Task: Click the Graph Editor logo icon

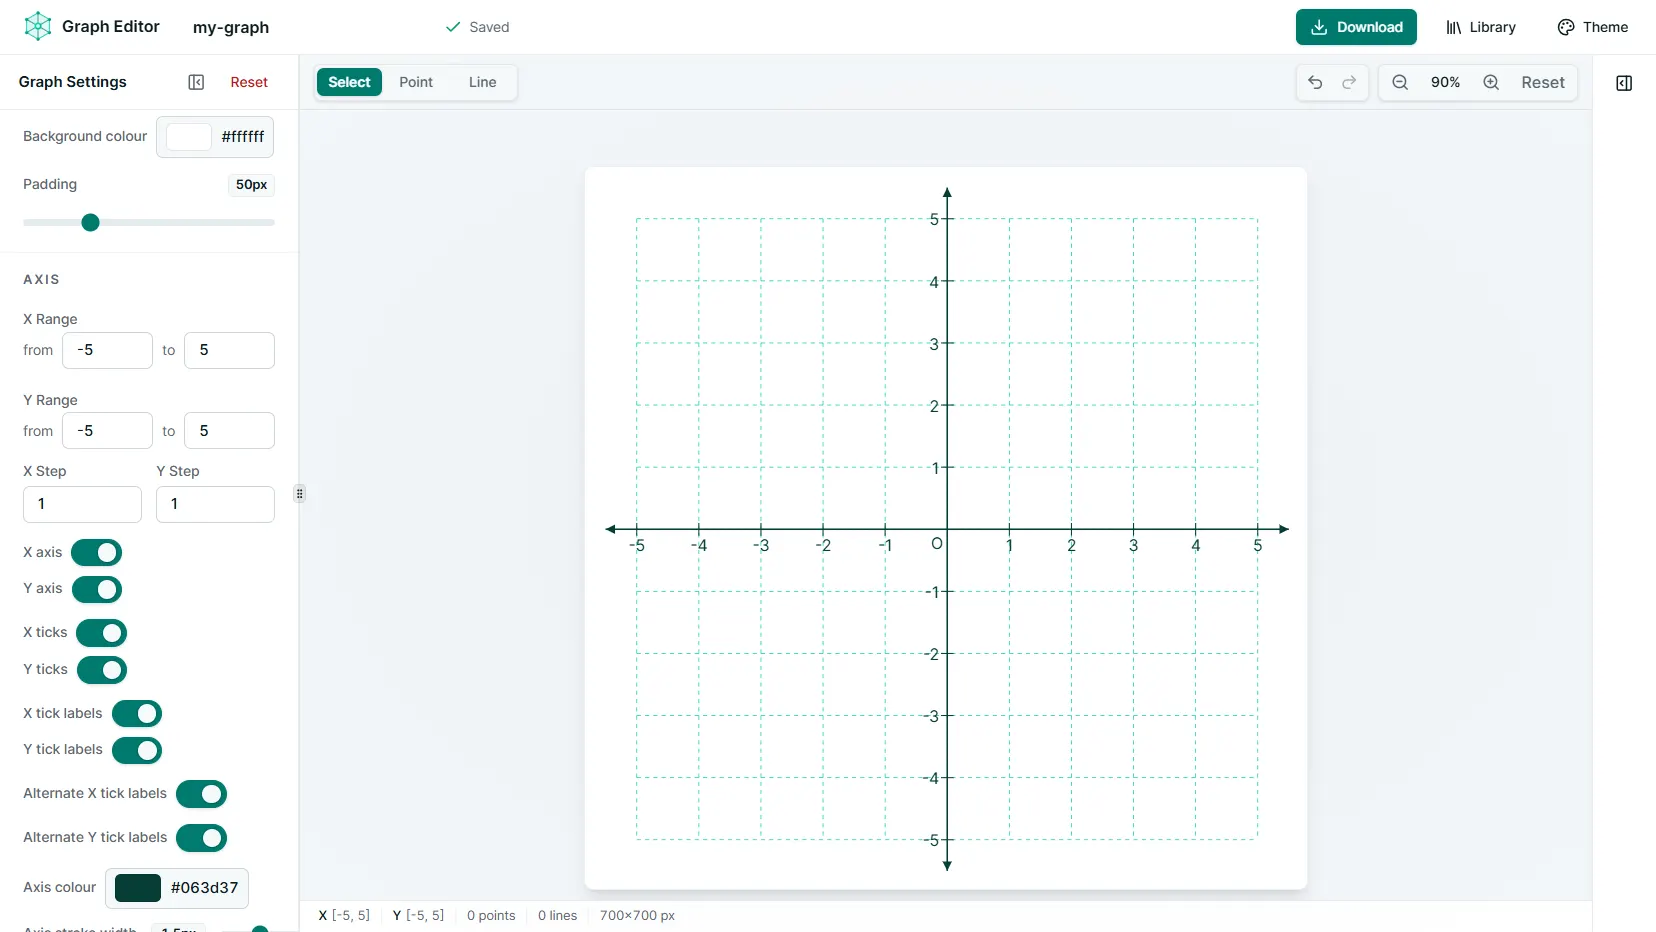Action: pos(38,26)
